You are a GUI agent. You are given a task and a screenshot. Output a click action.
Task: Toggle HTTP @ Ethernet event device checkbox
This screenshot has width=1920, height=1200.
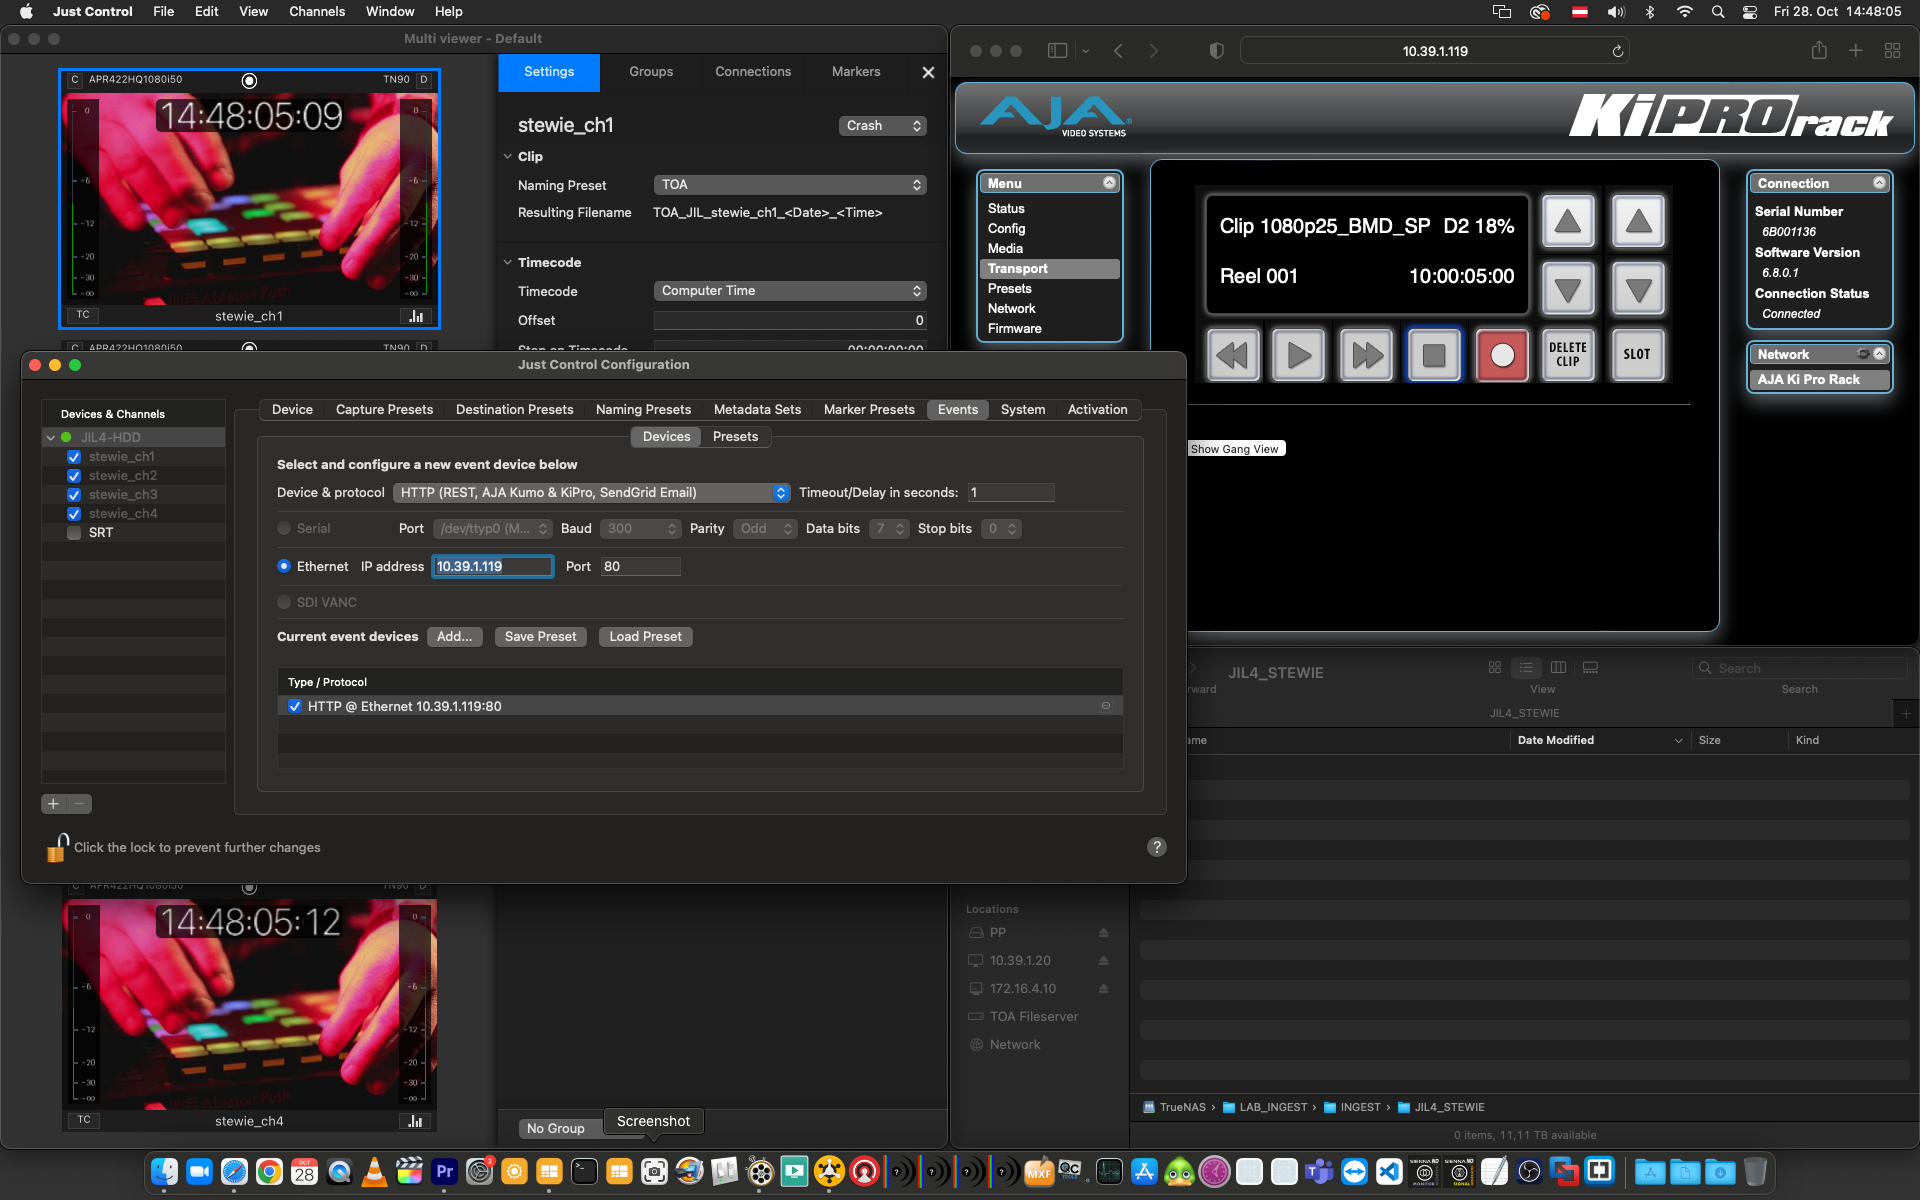click(x=295, y=706)
